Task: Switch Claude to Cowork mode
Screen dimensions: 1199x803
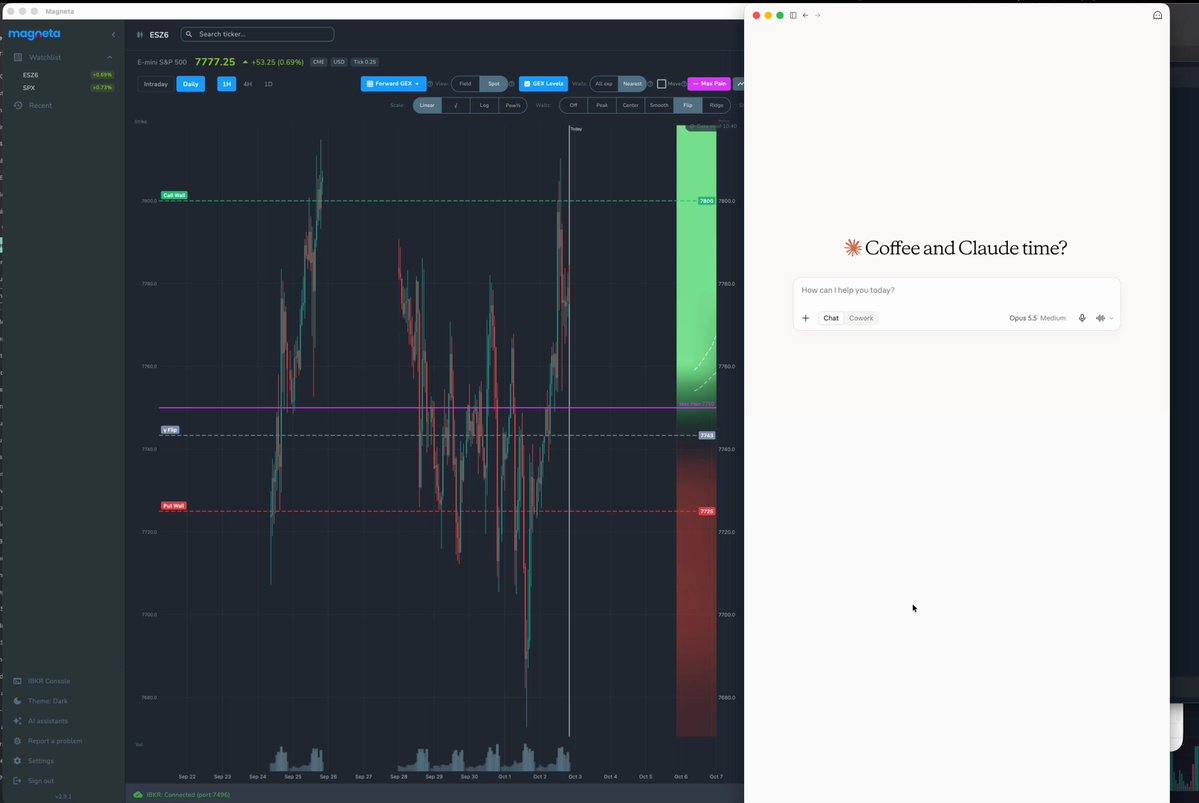Action: (x=861, y=318)
